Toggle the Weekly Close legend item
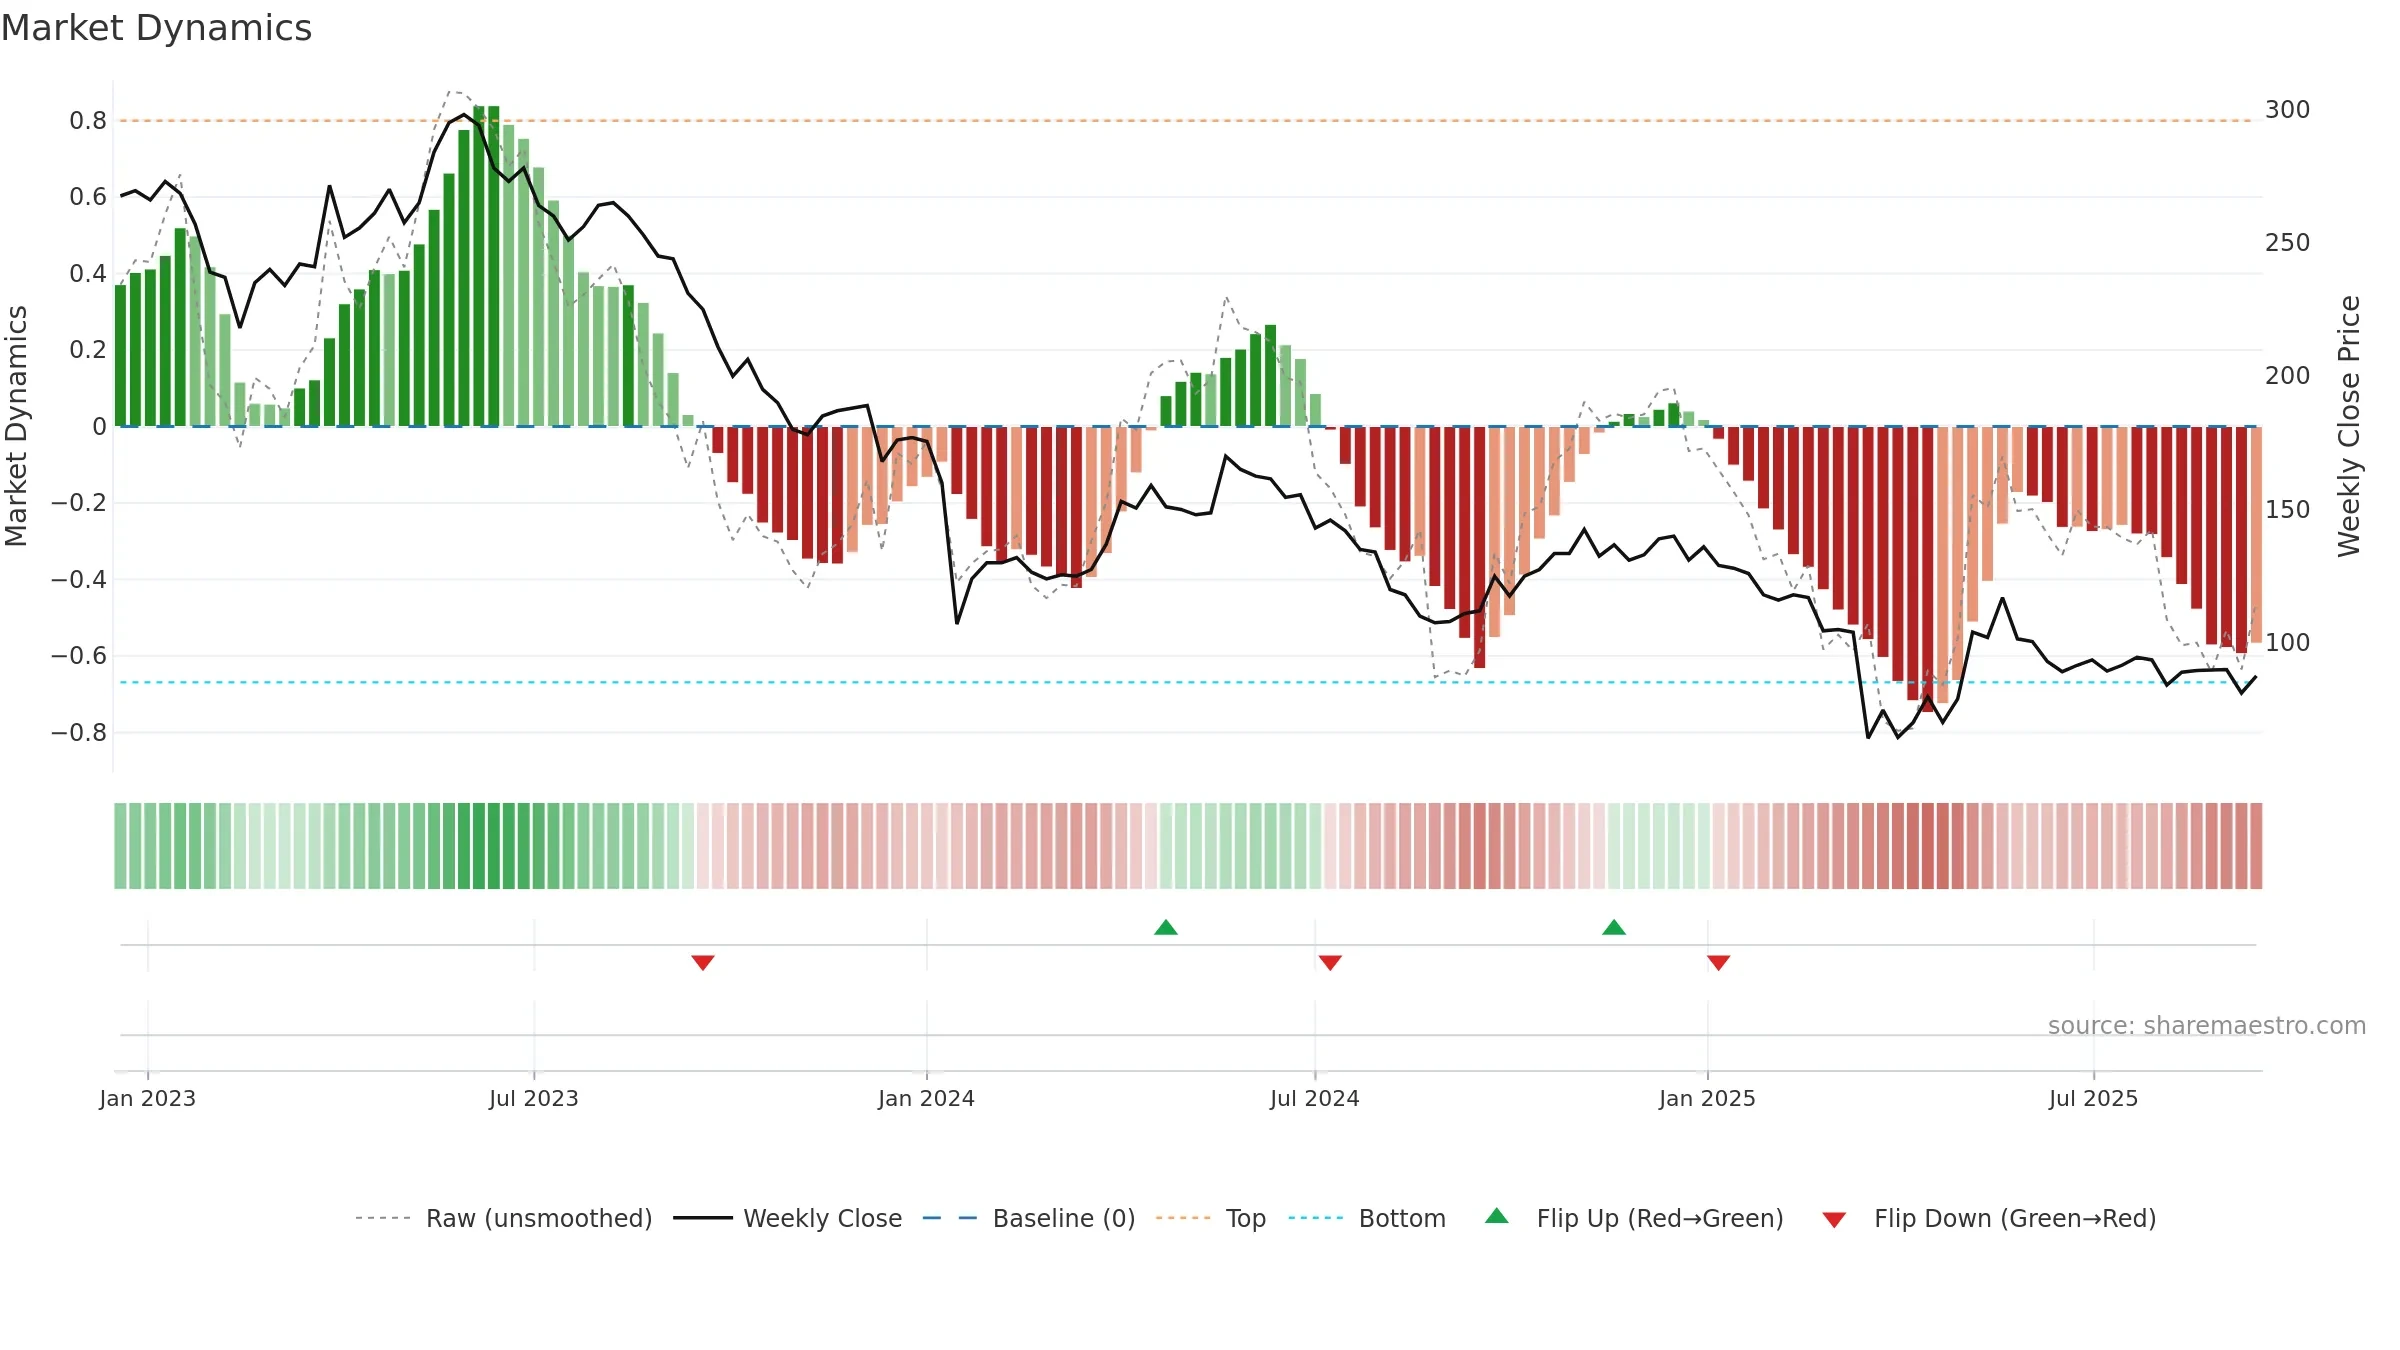 (x=787, y=1218)
